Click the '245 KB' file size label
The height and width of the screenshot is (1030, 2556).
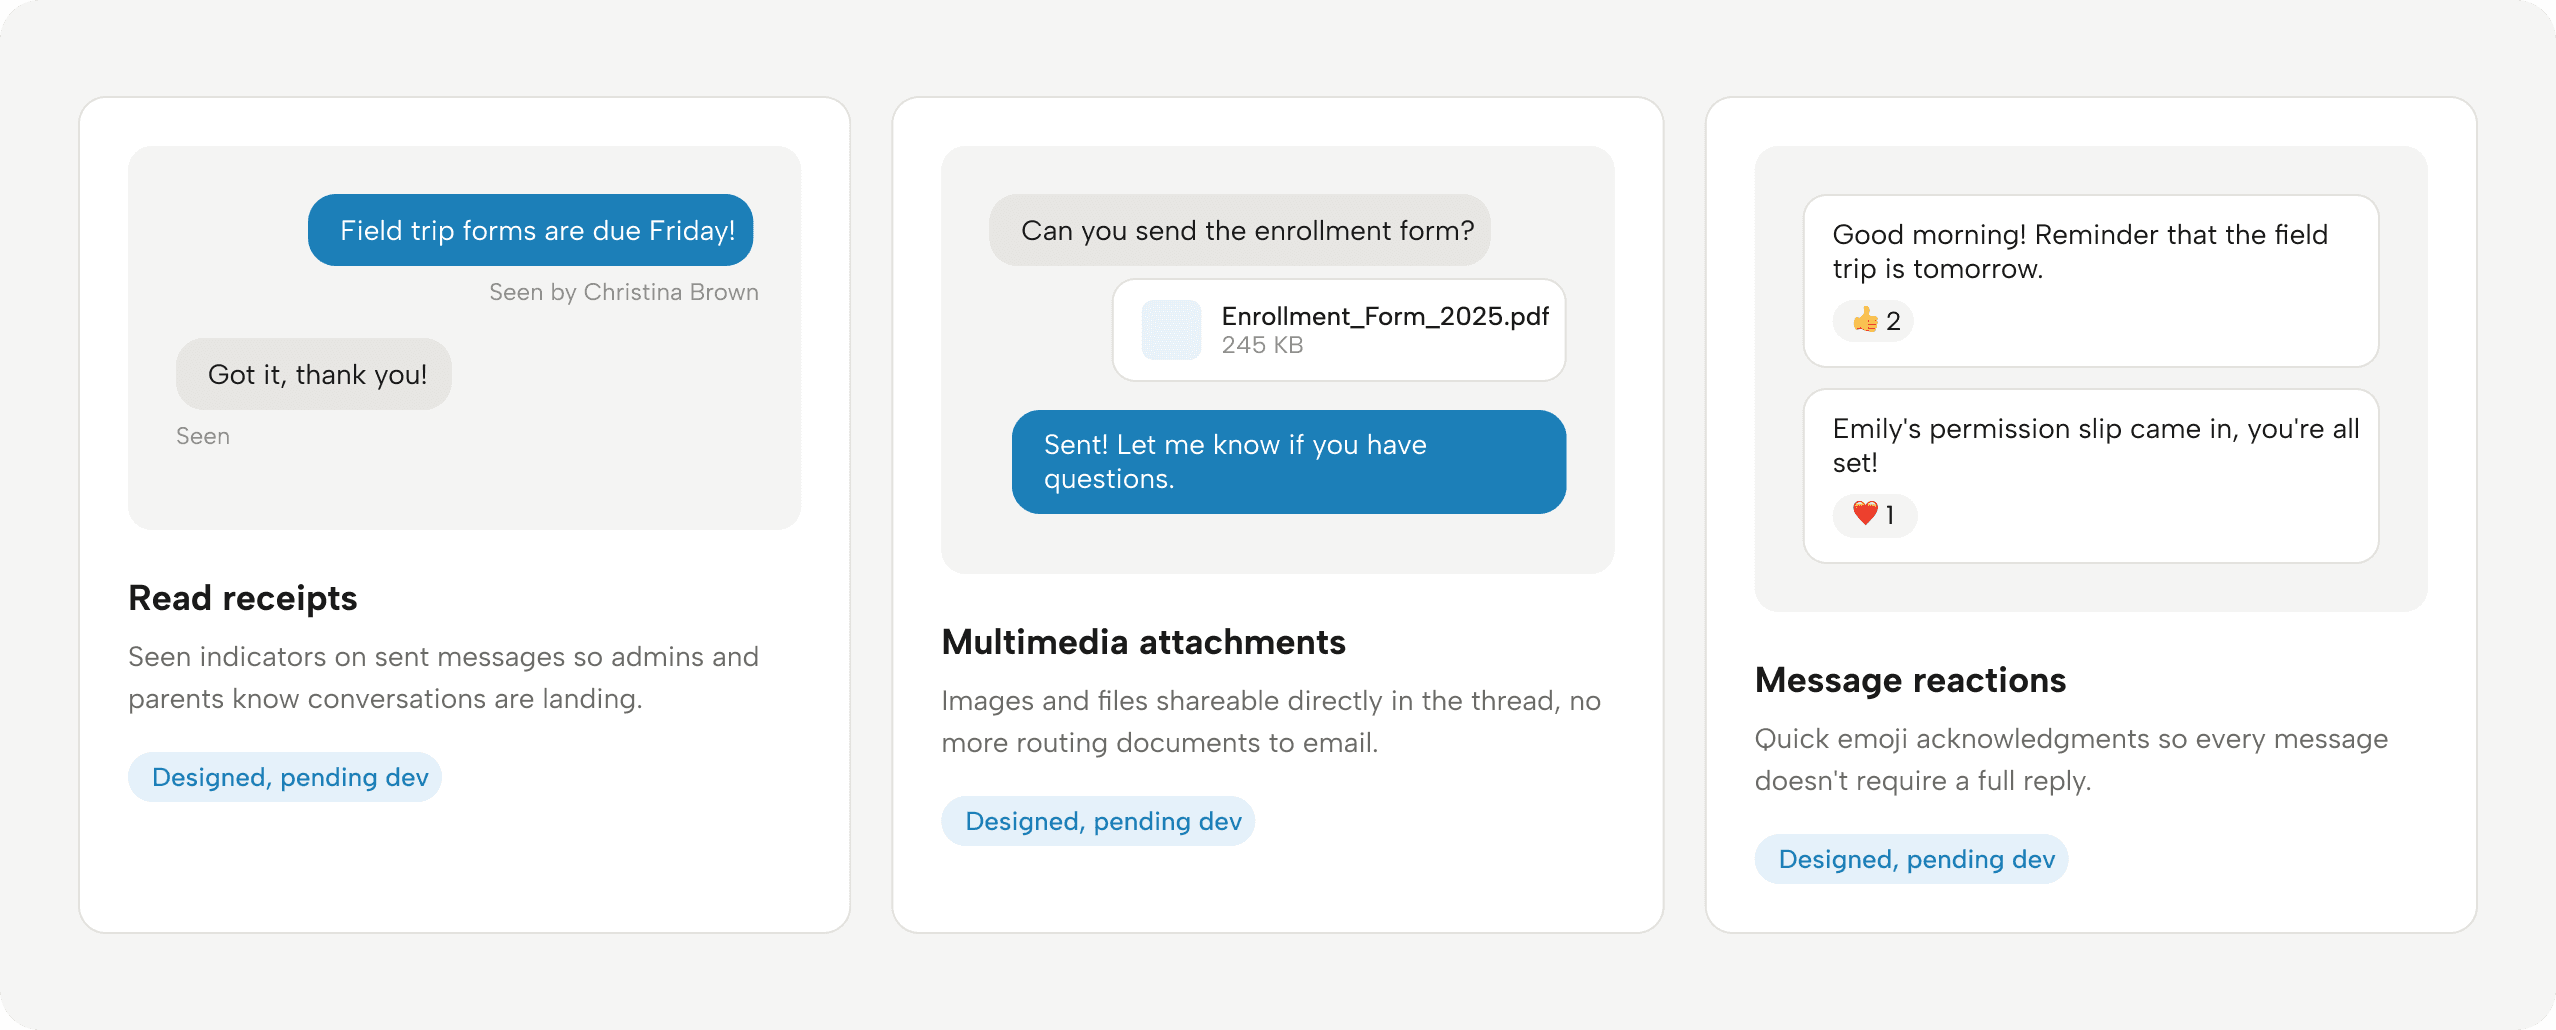point(1262,345)
